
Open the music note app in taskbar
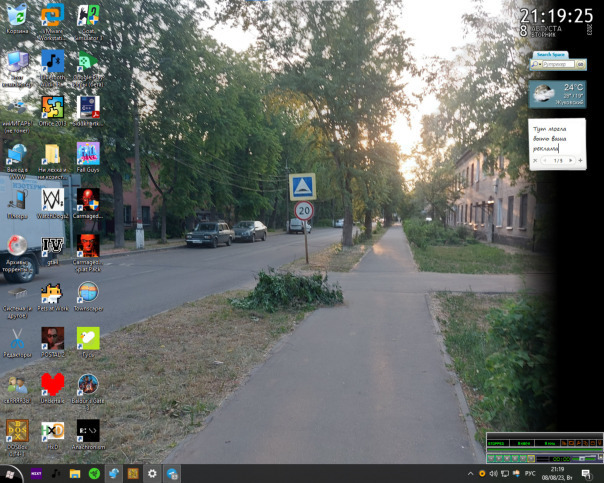pos(56,474)
